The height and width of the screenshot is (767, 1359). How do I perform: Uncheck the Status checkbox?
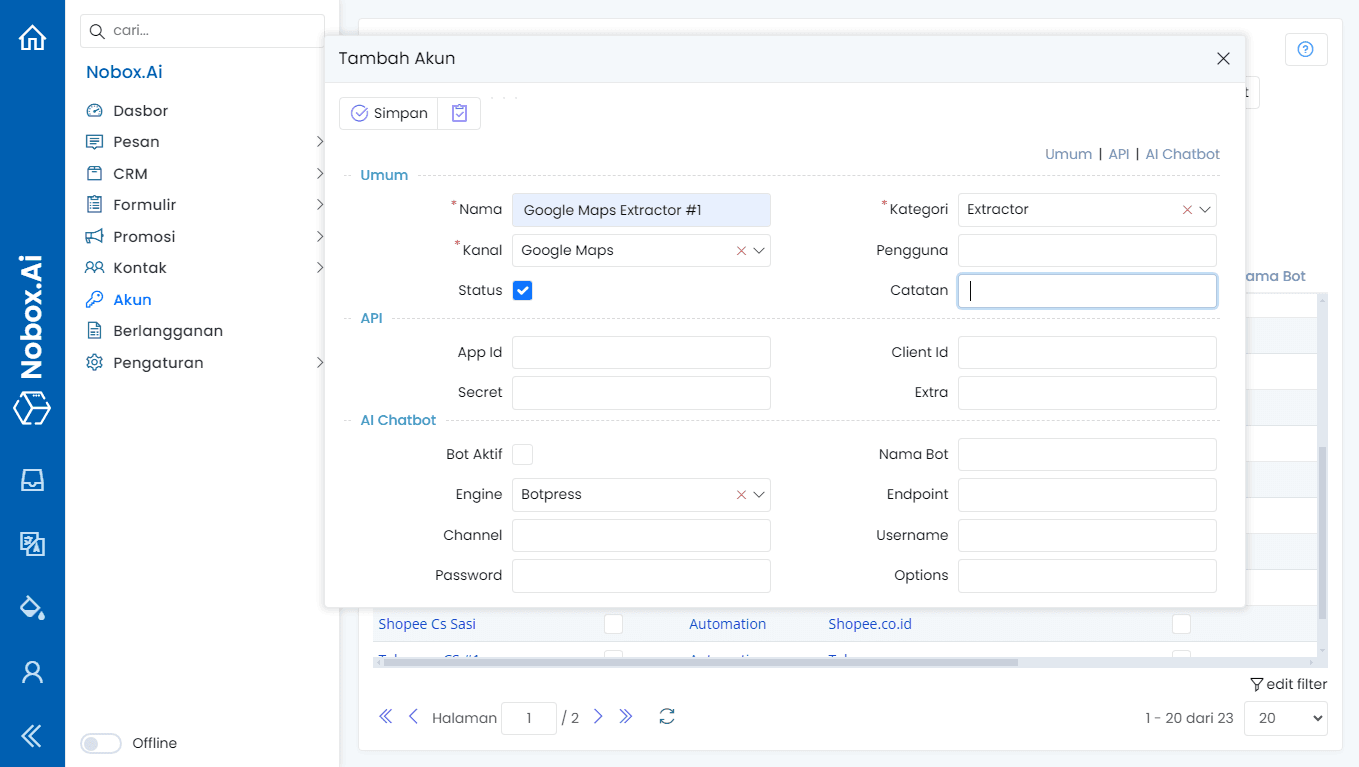tap(522, 290)
